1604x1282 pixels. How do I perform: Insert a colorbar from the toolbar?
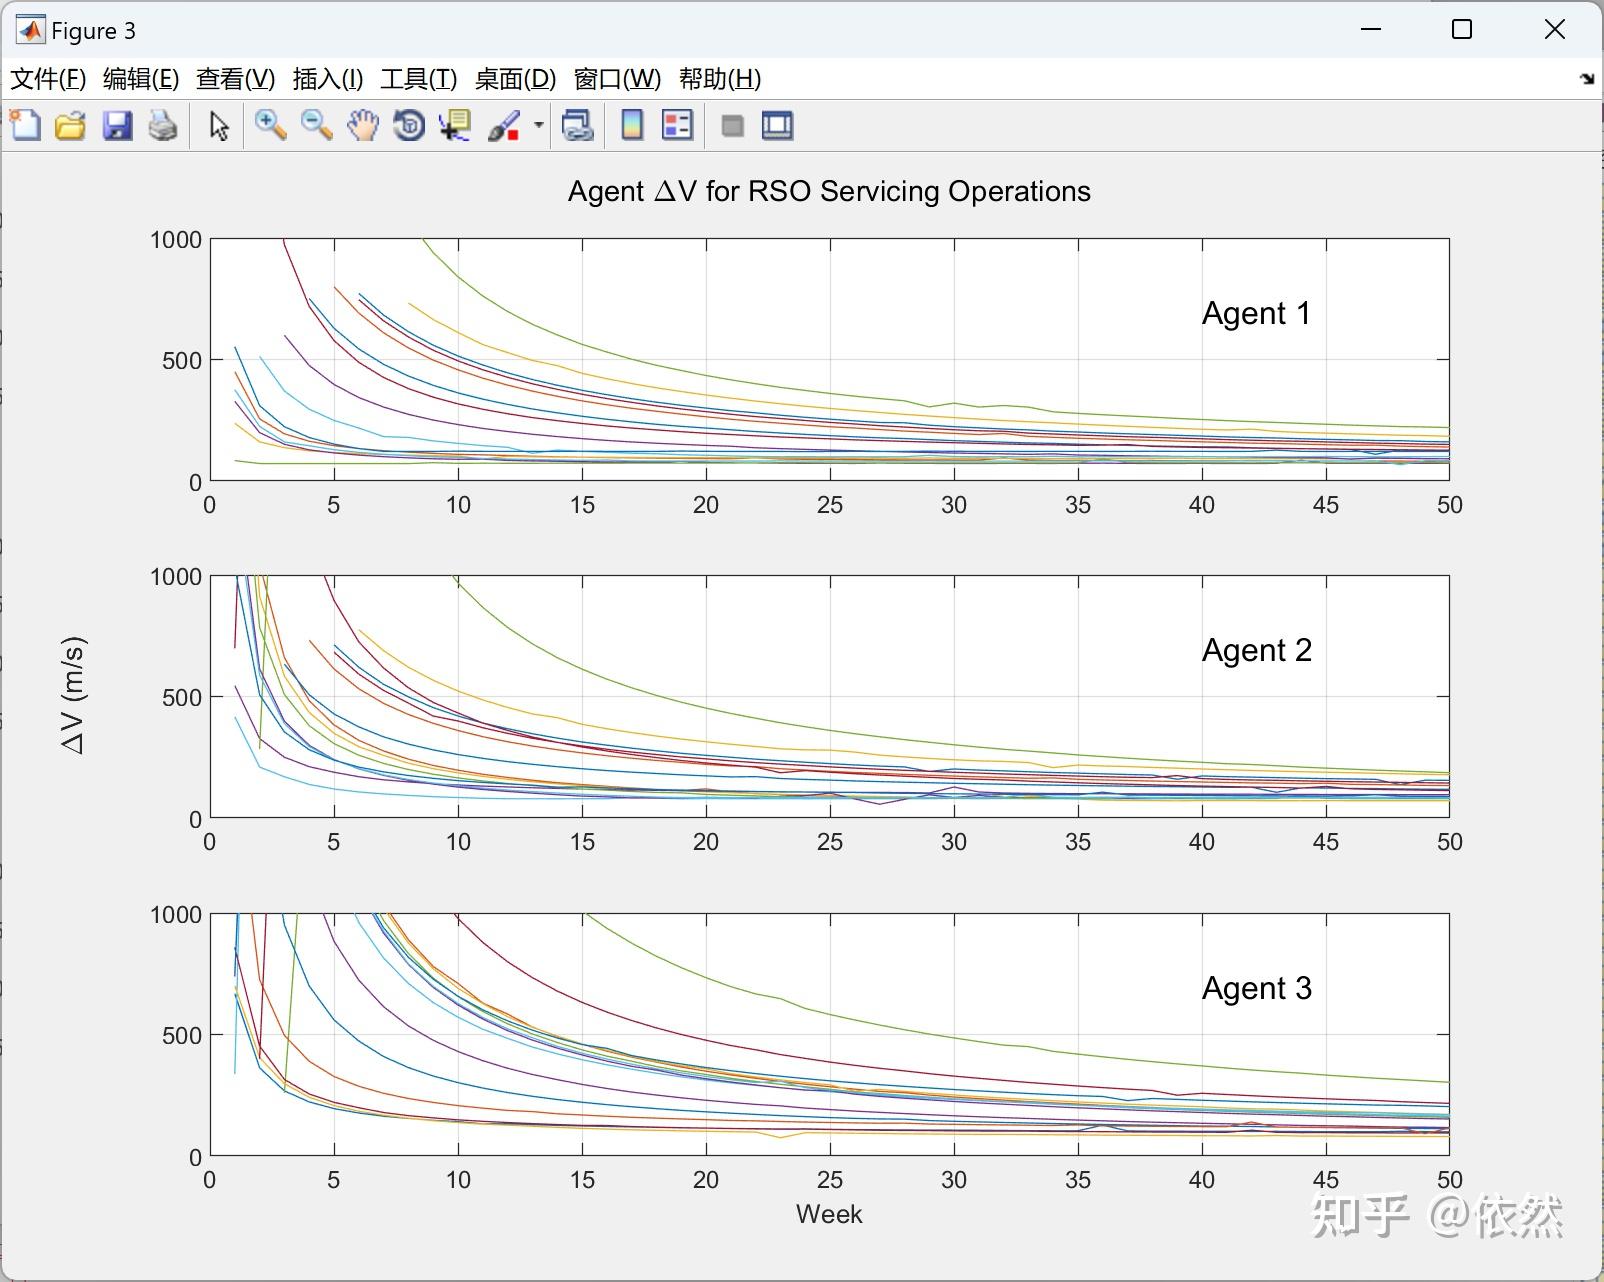pos(632,126)
